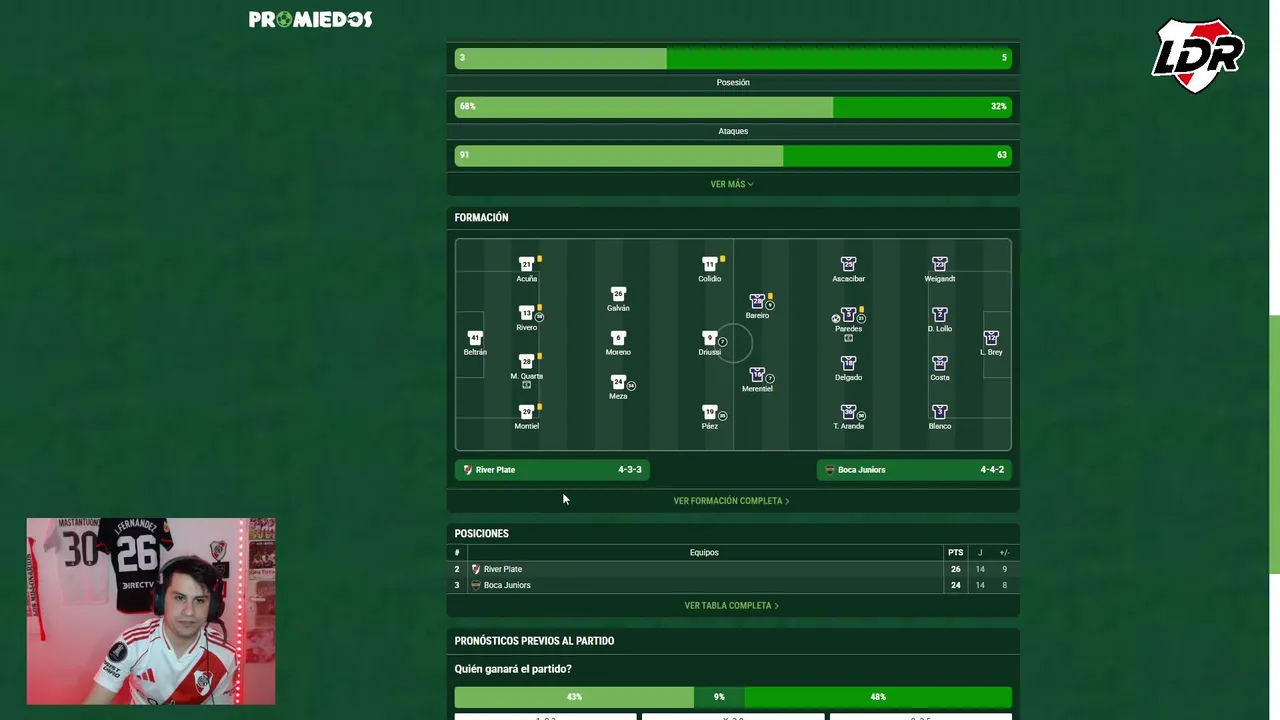Click the River Plate 4-3-3 formation button

[552, 470]
